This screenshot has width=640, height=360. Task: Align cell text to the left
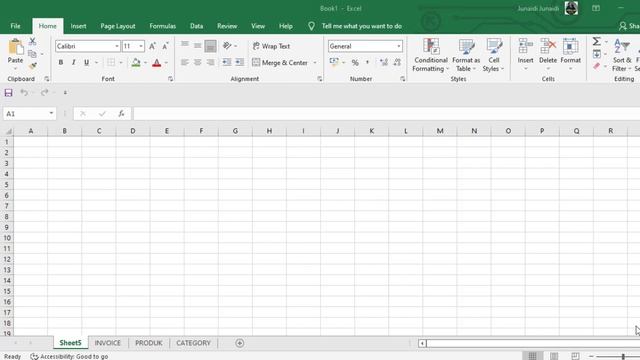185,62
